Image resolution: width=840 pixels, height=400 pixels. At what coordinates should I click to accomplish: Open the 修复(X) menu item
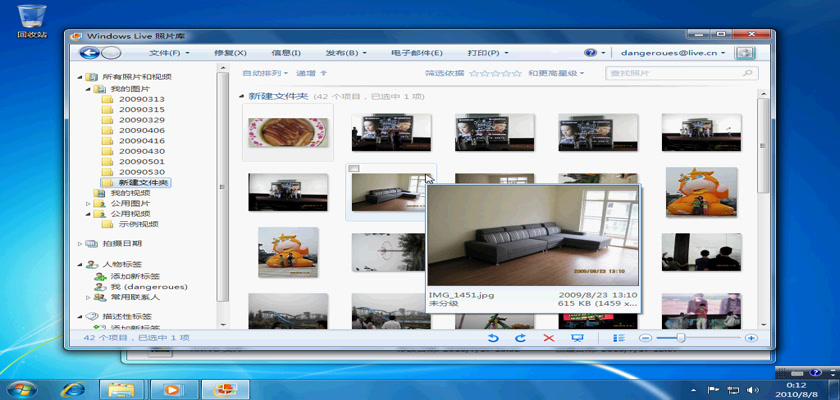coord(230,52)
